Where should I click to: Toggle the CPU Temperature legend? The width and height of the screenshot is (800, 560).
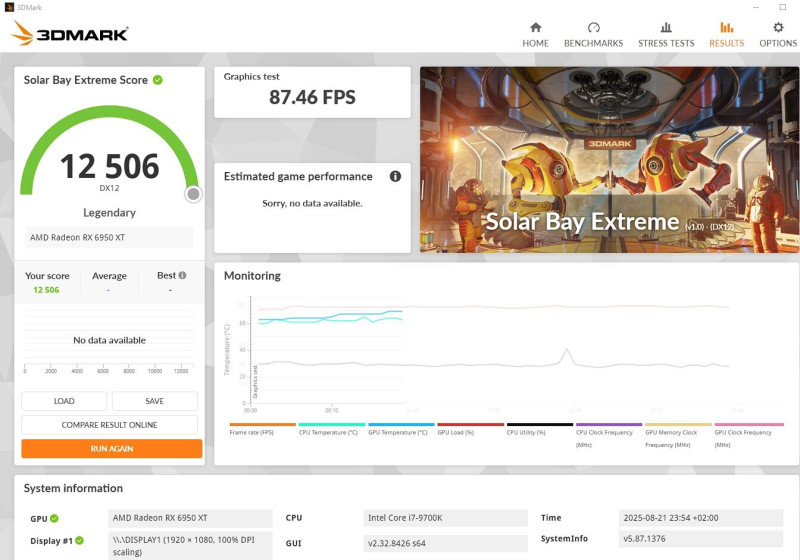tap(332, 429)
